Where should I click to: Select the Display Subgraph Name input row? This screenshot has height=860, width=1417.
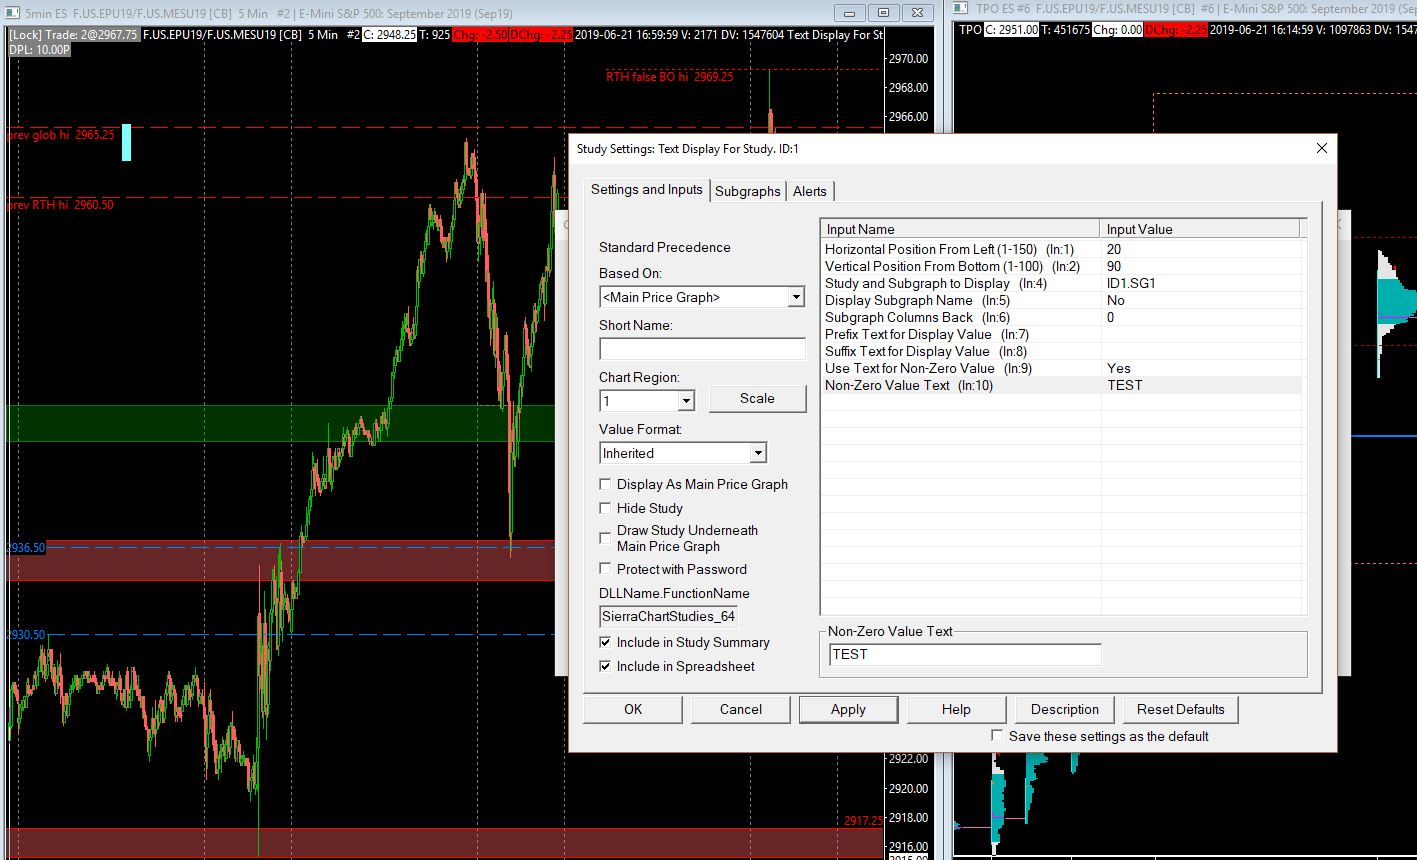[960, 300]
